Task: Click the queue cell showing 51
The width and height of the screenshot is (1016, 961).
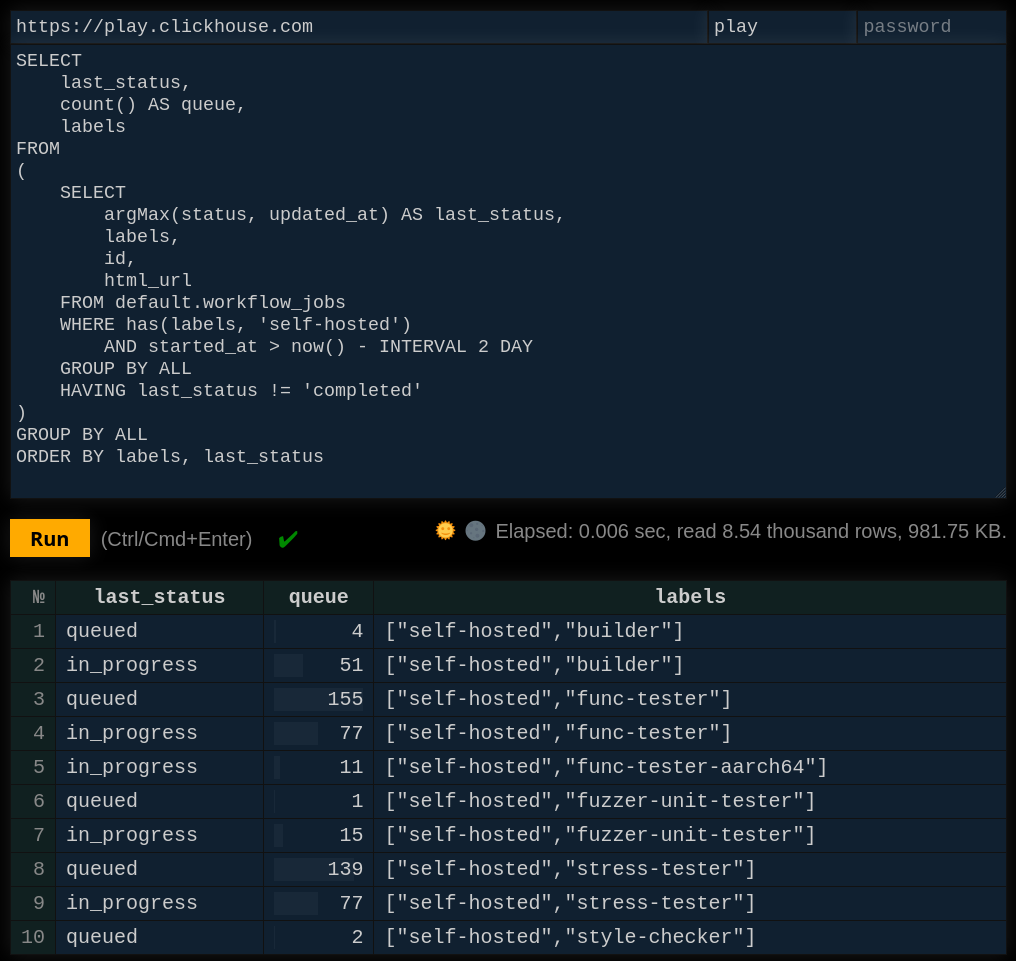Action: 318,665
